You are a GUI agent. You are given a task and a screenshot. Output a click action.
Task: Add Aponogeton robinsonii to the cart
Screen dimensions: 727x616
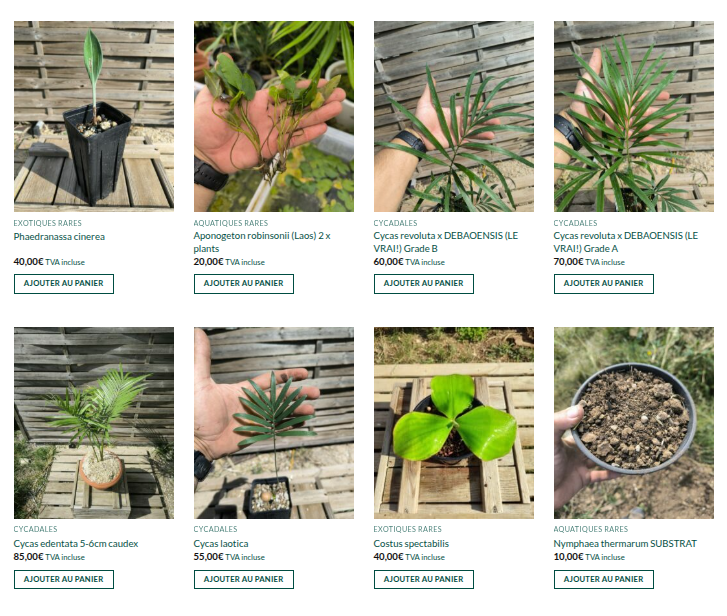243,284
